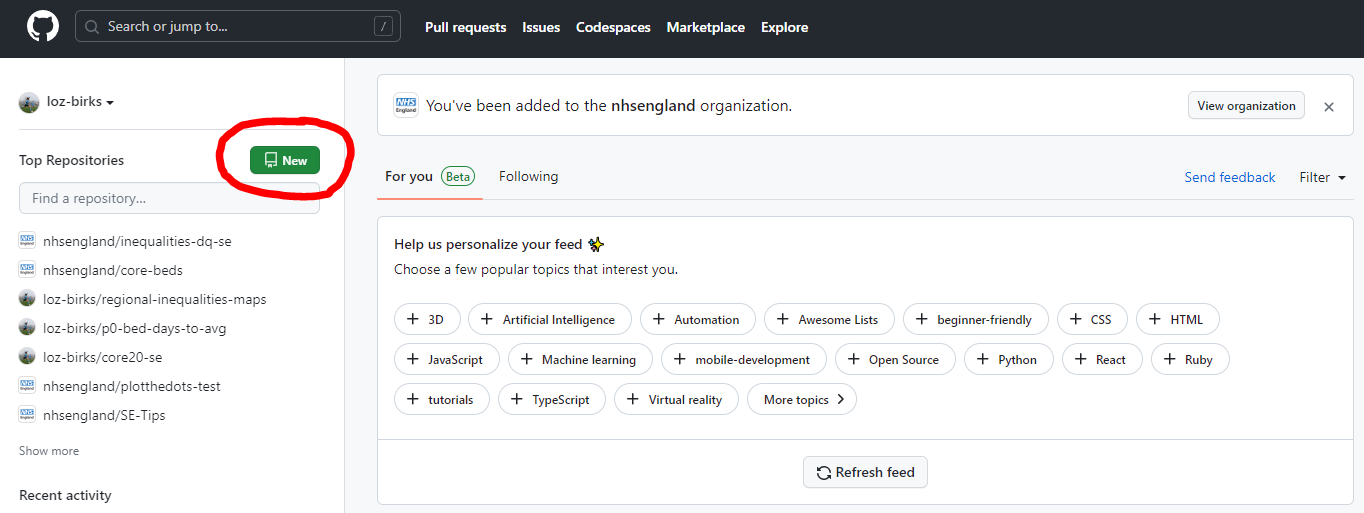The width and height of the screenshot is (1364, 513).
Task: Open the loz-birks/p0-bed-days-to-avg repository
Action: tap(135, 328)
